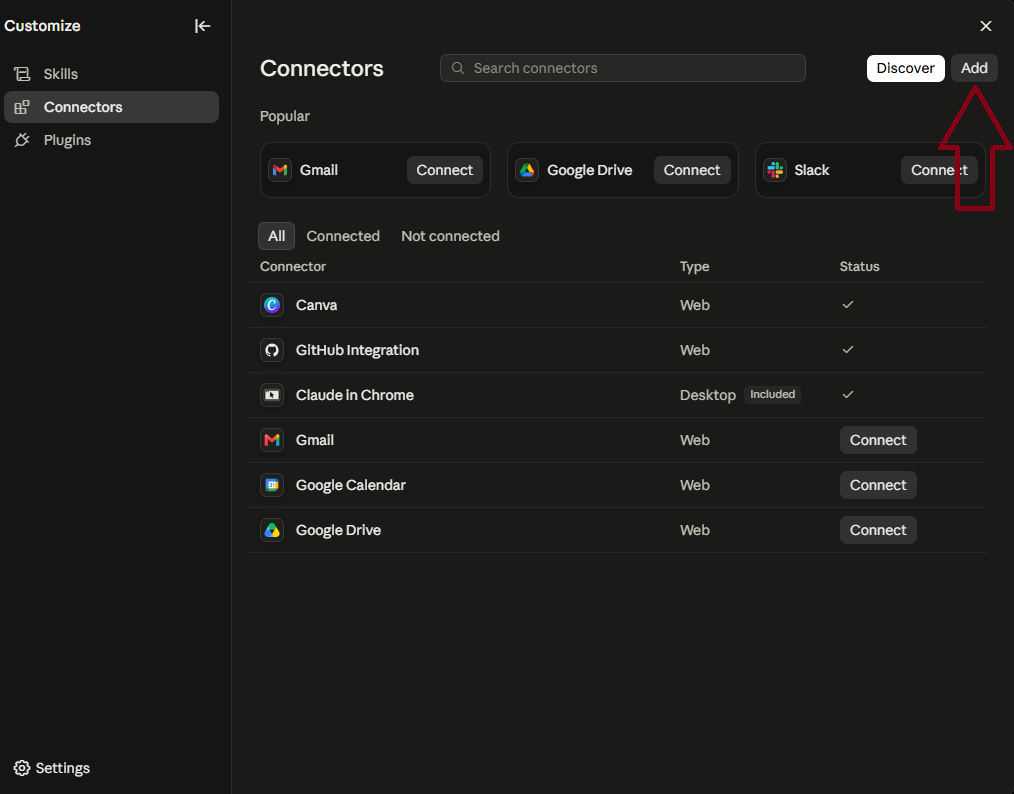This screenshot has height=794, width=1014.
Task: Connect Google Drive in the connector table
Action: click(878, 530)
